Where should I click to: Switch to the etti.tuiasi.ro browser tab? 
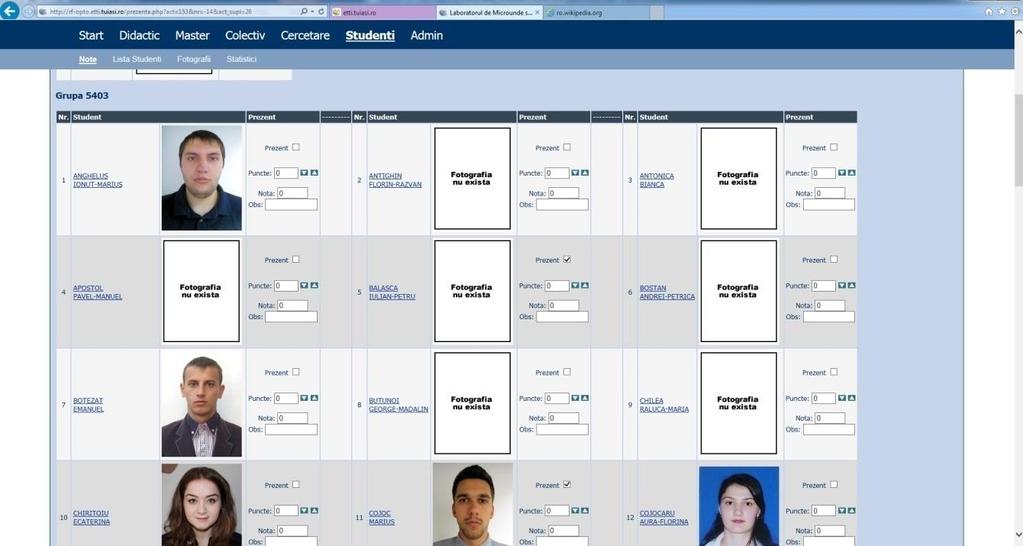[382, 12]
